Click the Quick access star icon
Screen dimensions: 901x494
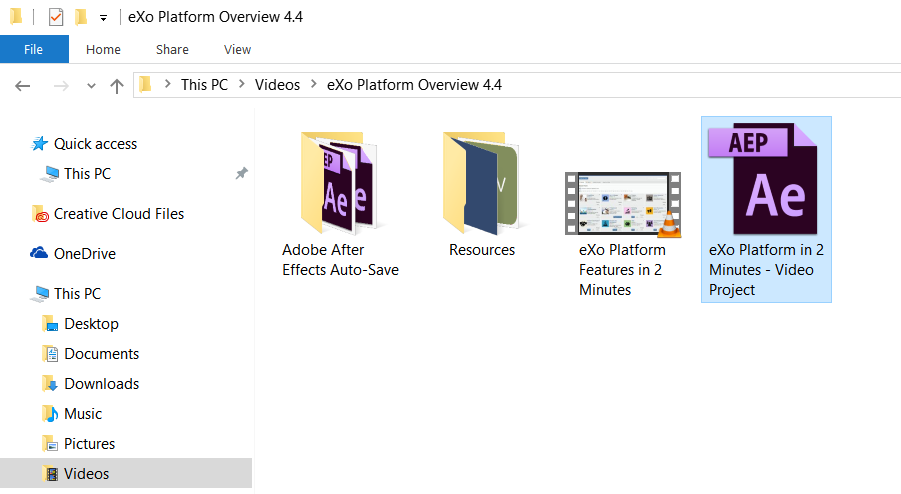click(x=39, y=144)
